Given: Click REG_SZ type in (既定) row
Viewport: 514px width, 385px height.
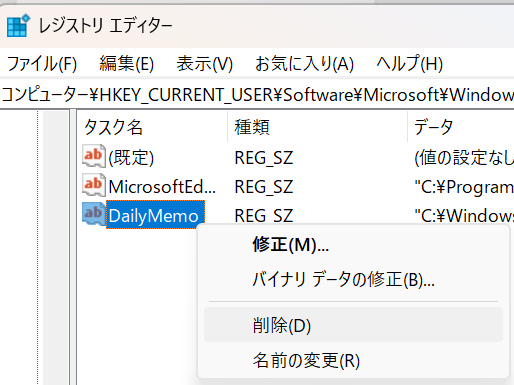Looking at the screenshot, I should (x=264, y=158).
